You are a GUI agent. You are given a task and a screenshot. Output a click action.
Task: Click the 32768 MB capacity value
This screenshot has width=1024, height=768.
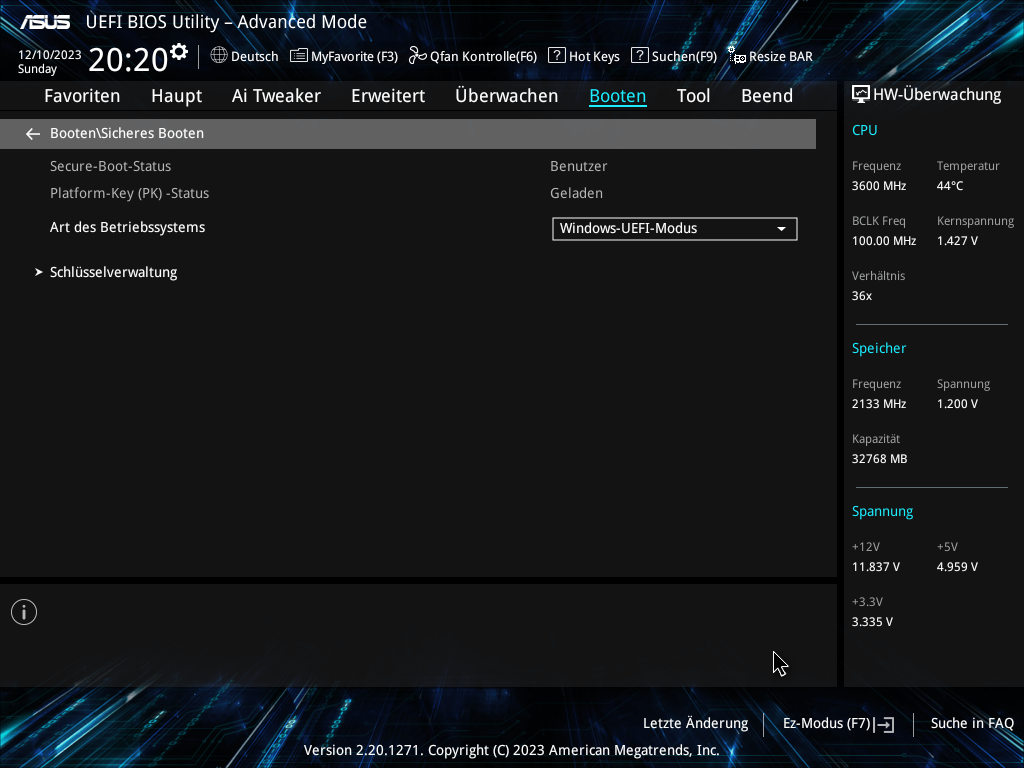[x=880, y=459]
